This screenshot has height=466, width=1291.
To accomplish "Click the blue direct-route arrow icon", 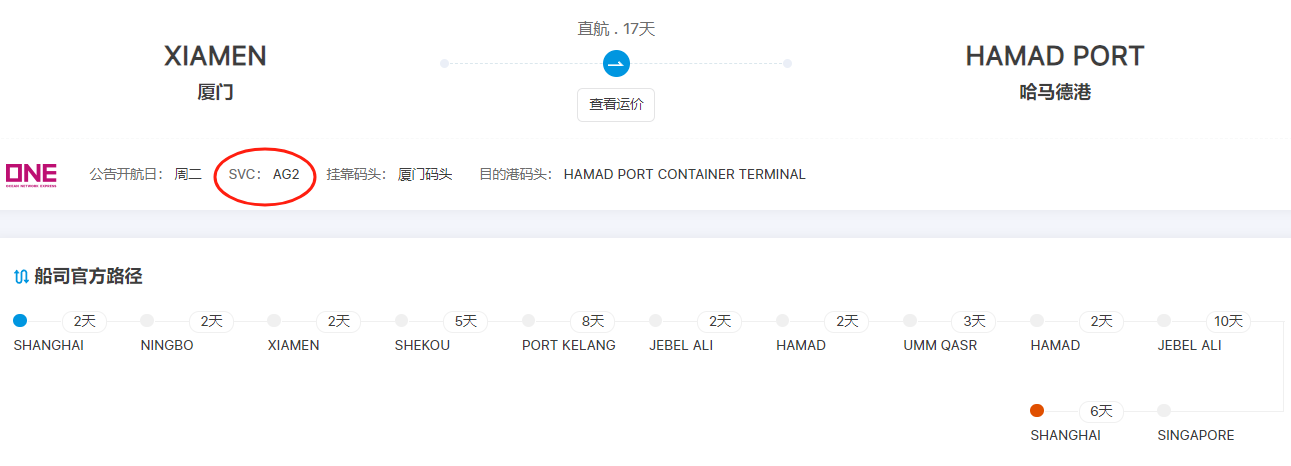I will coord(616,63).
